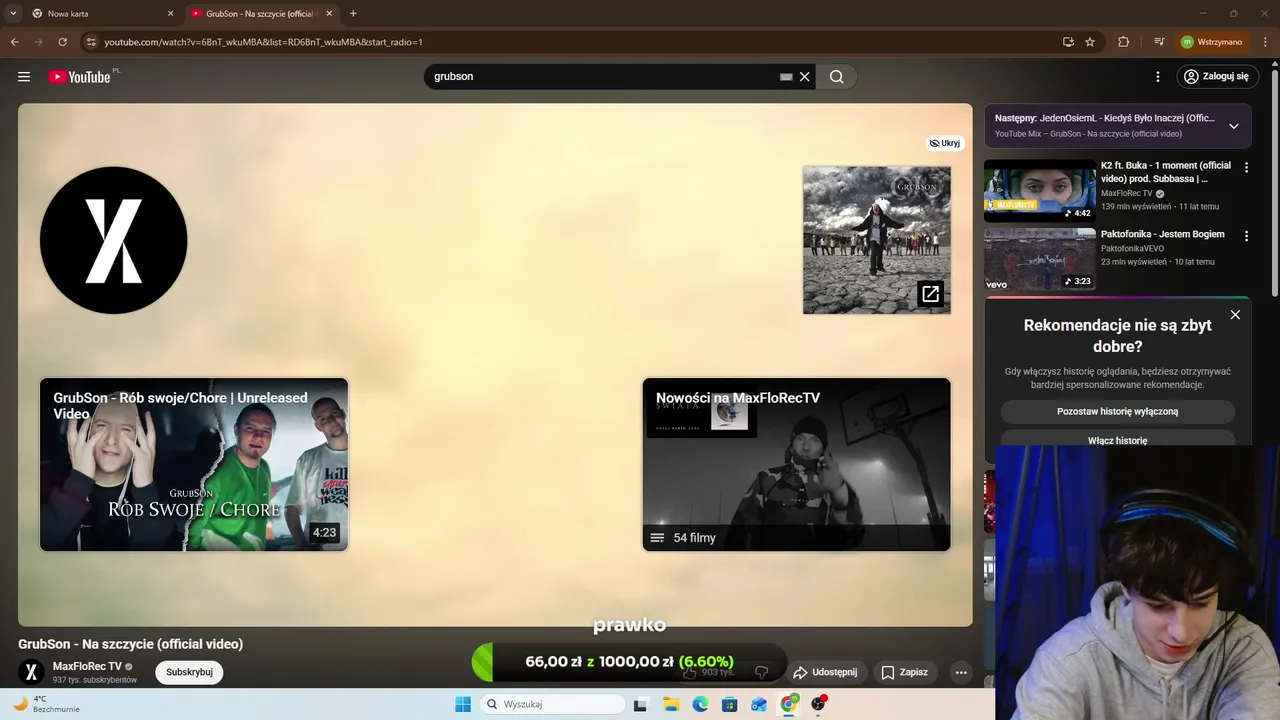Open more actions menu beside Zapisz
Viewport: 1280px width, 720px height.
click(x=961, y=672)
